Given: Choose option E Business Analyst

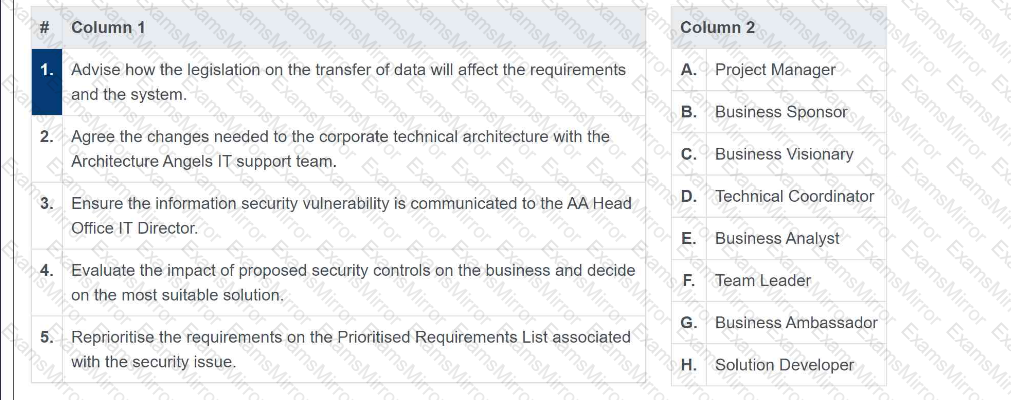Looking at the screenshot, I should coord(777,238).
